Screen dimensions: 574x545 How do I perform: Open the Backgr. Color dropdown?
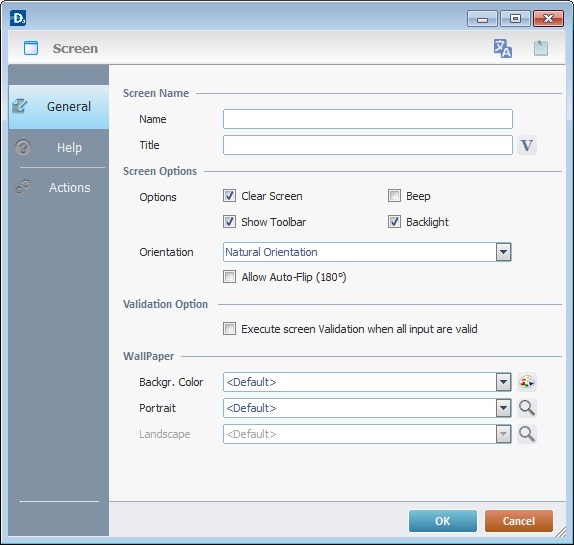coord(503,382)
